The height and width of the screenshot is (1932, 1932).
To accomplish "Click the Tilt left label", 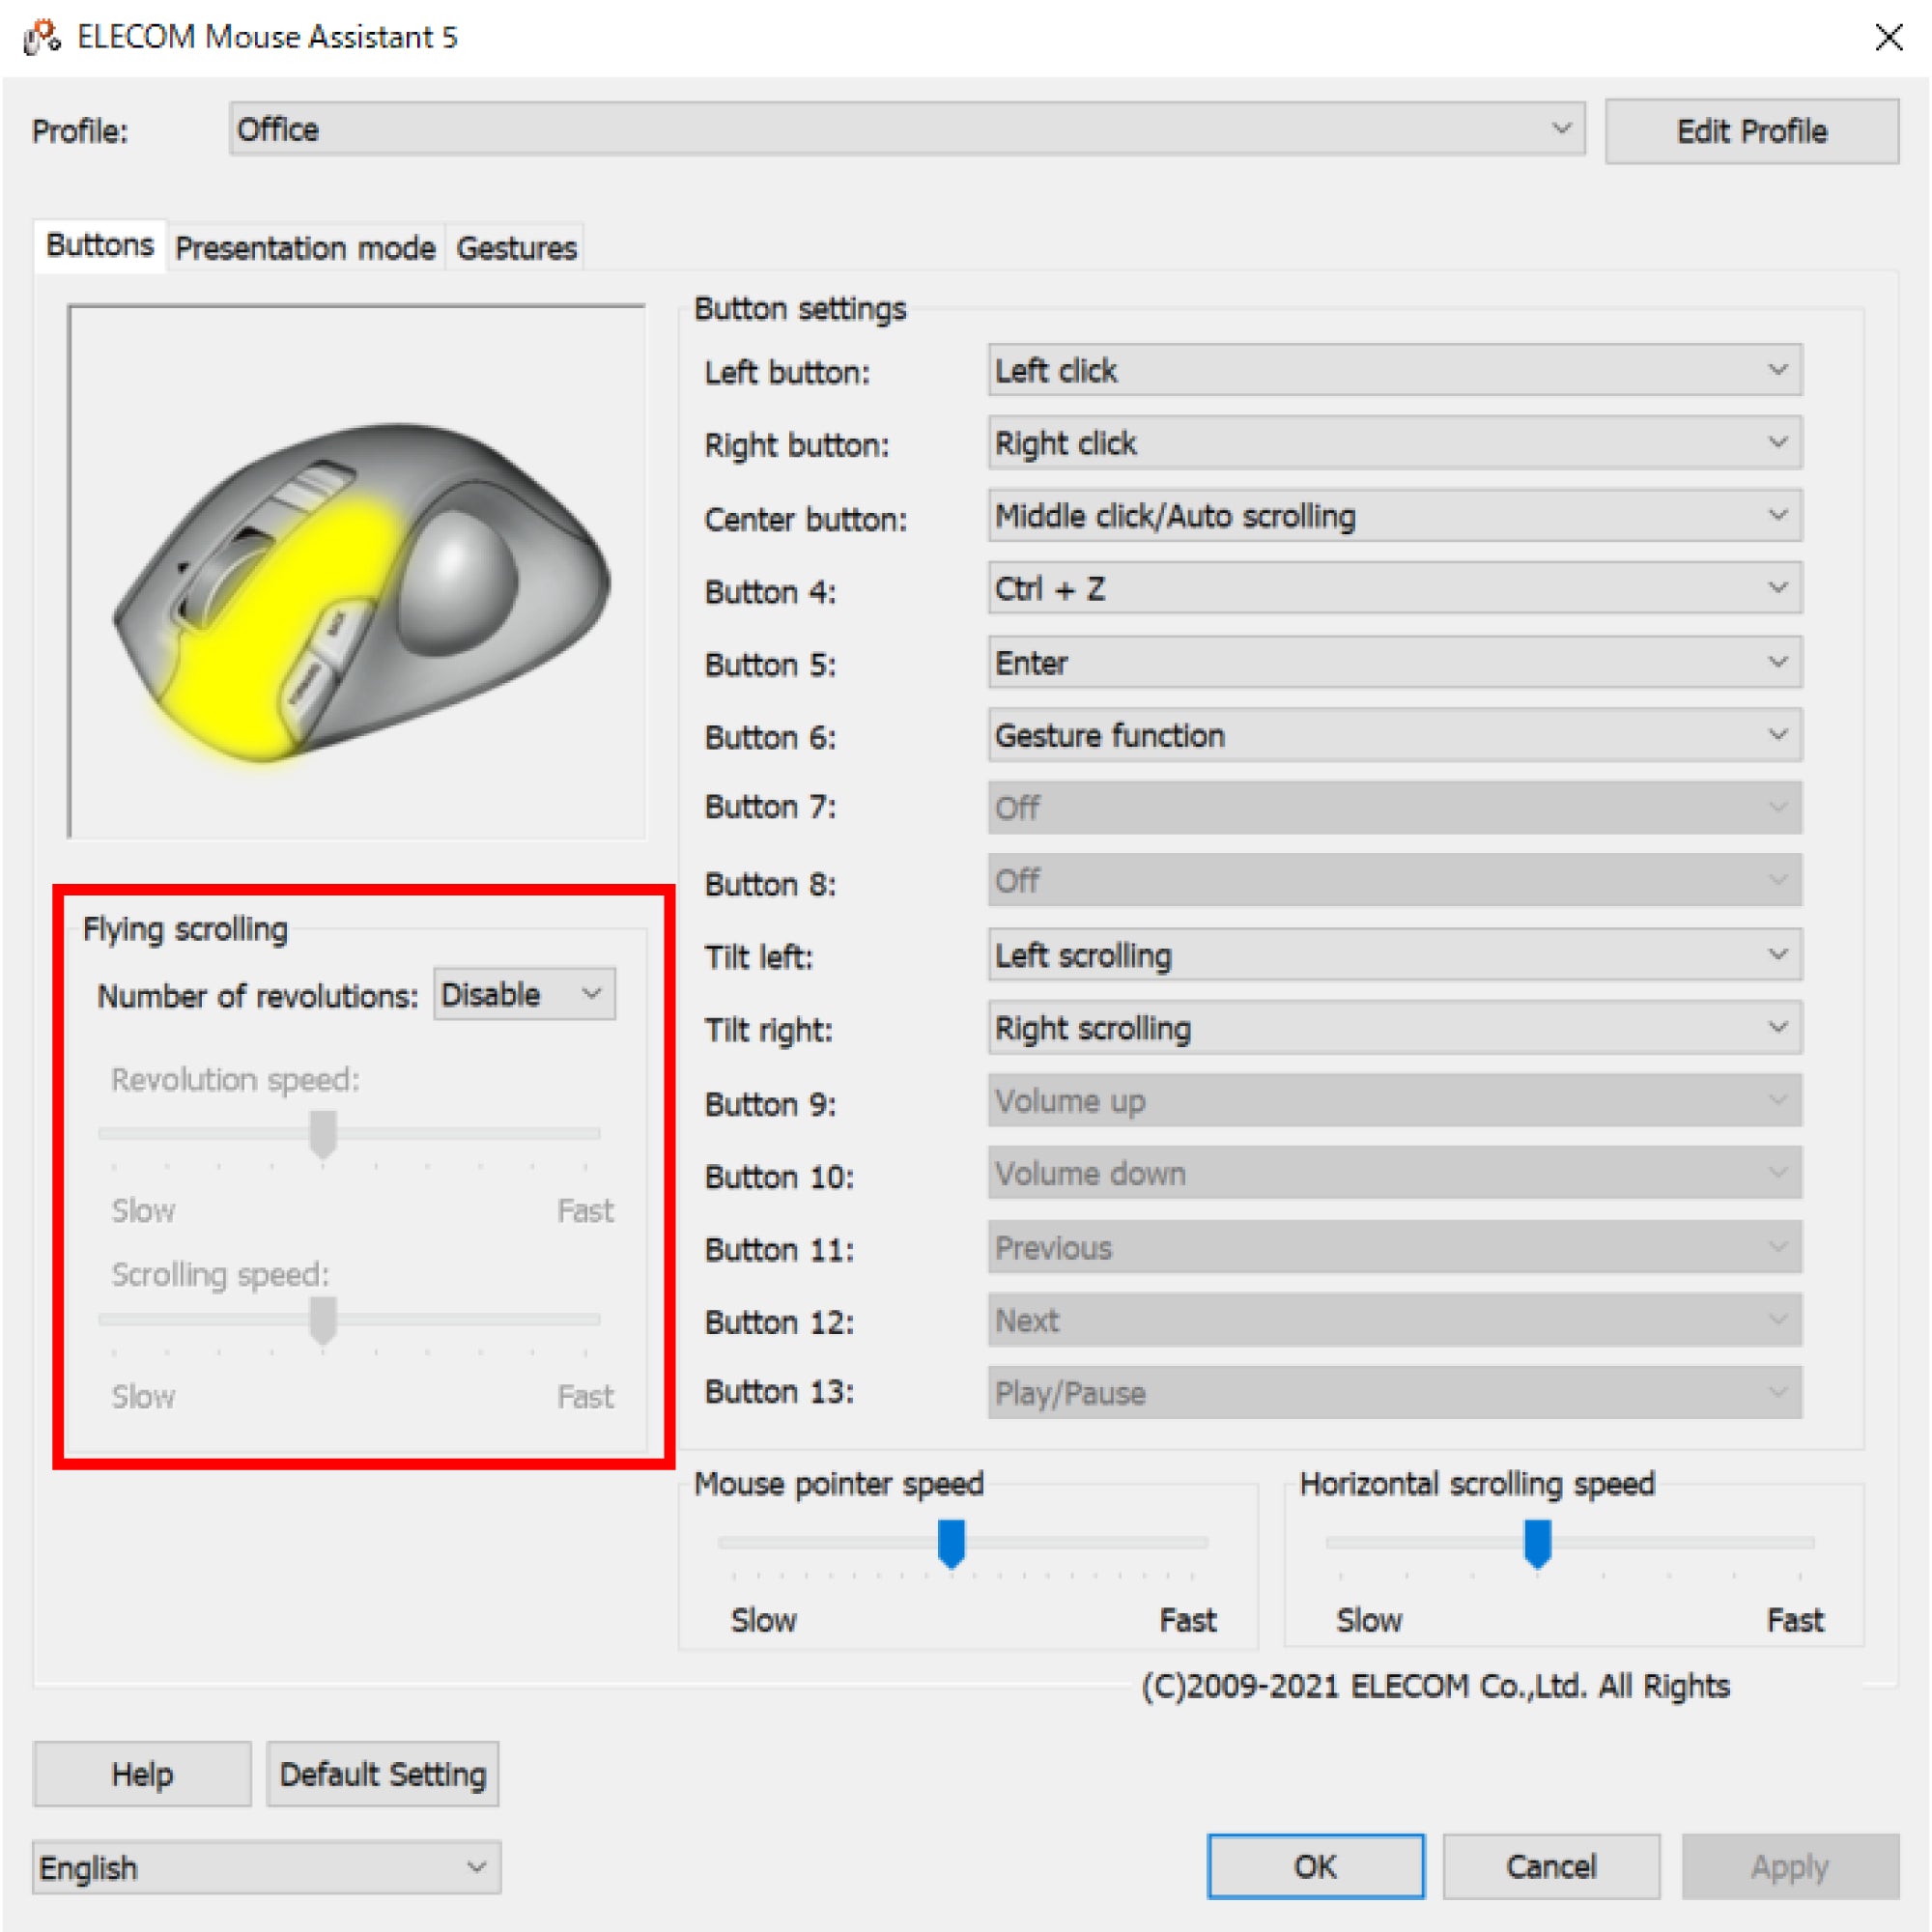I will [x=758, y=958].
